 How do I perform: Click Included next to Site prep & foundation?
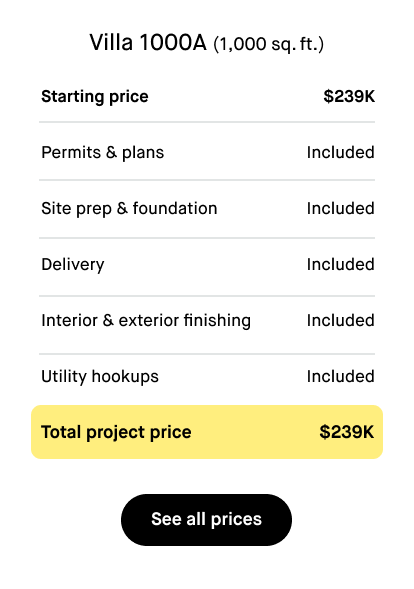click(x=340, y=208)
